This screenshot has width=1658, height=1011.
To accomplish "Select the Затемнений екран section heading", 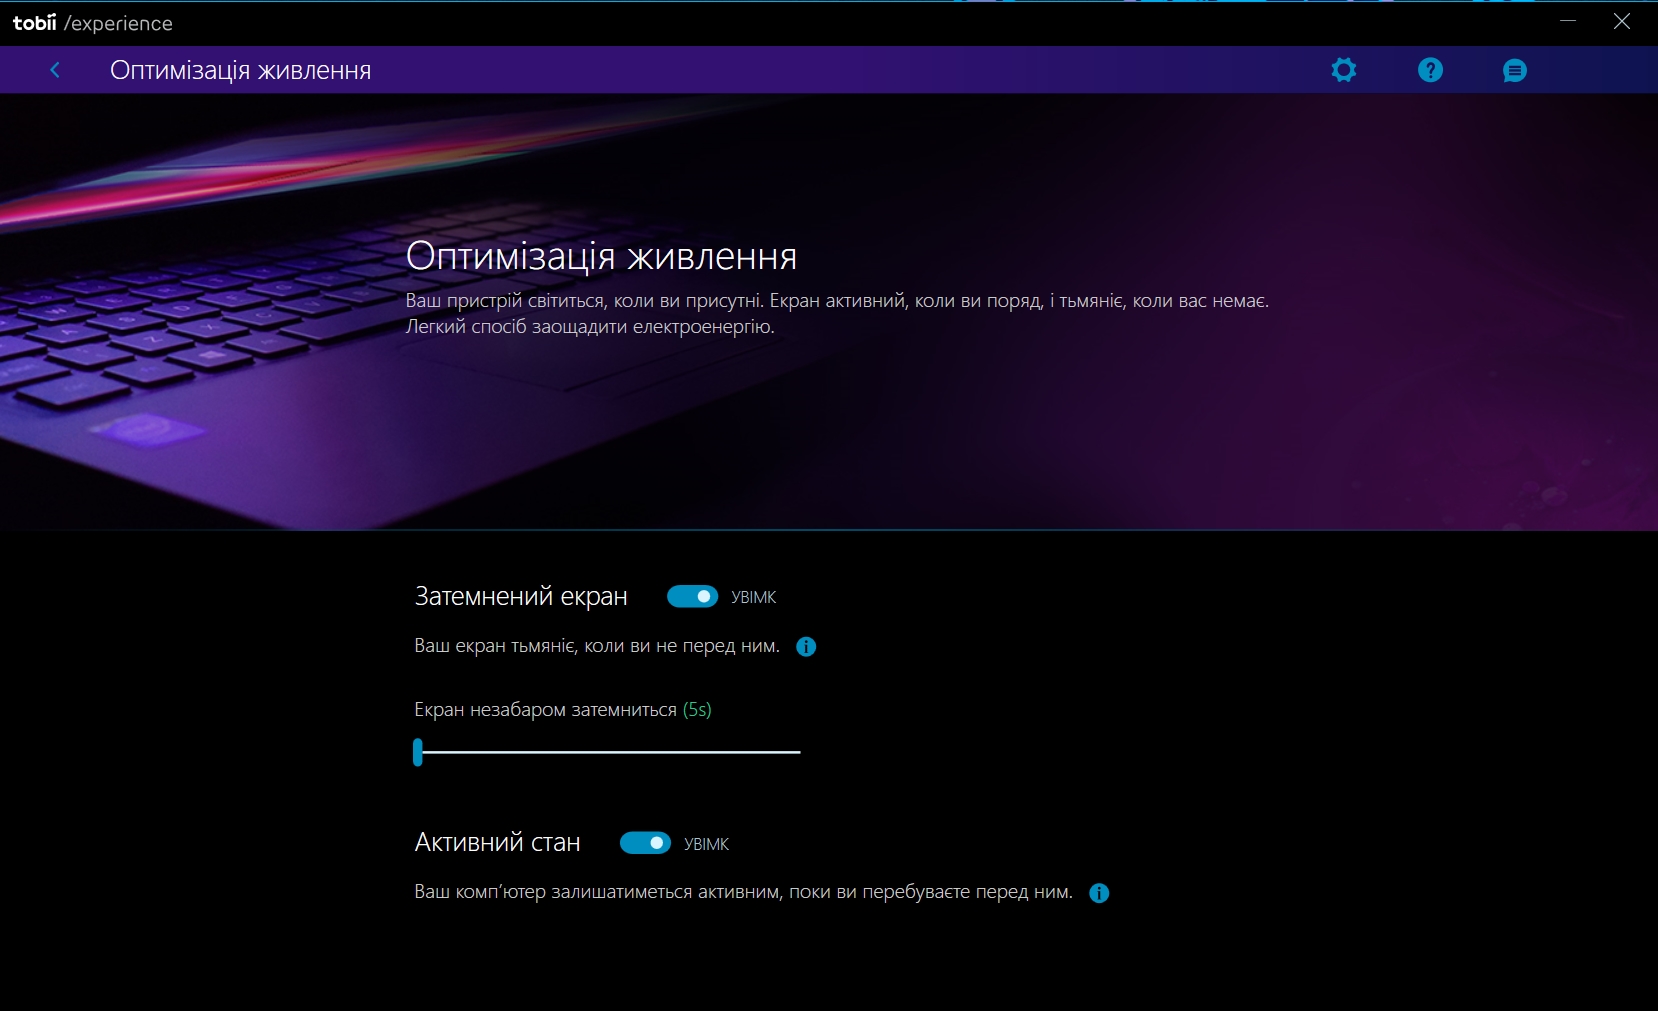I will click(521, 597).
